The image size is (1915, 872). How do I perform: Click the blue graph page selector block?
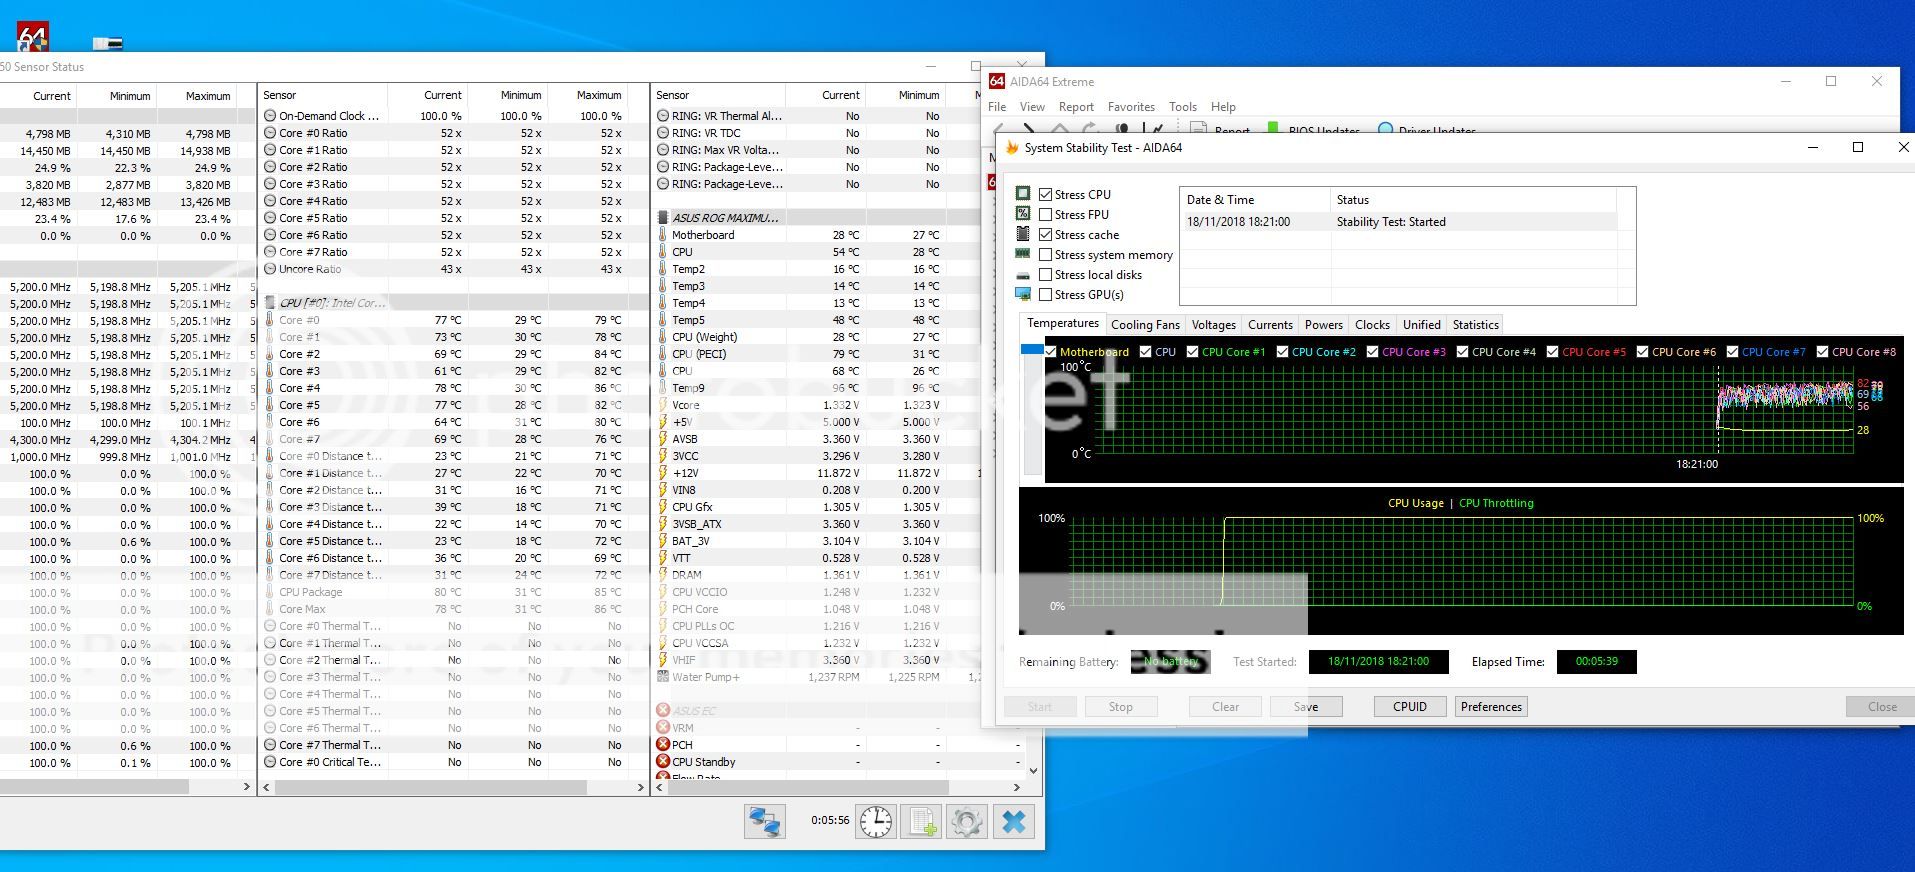[x=1032, y=349]
